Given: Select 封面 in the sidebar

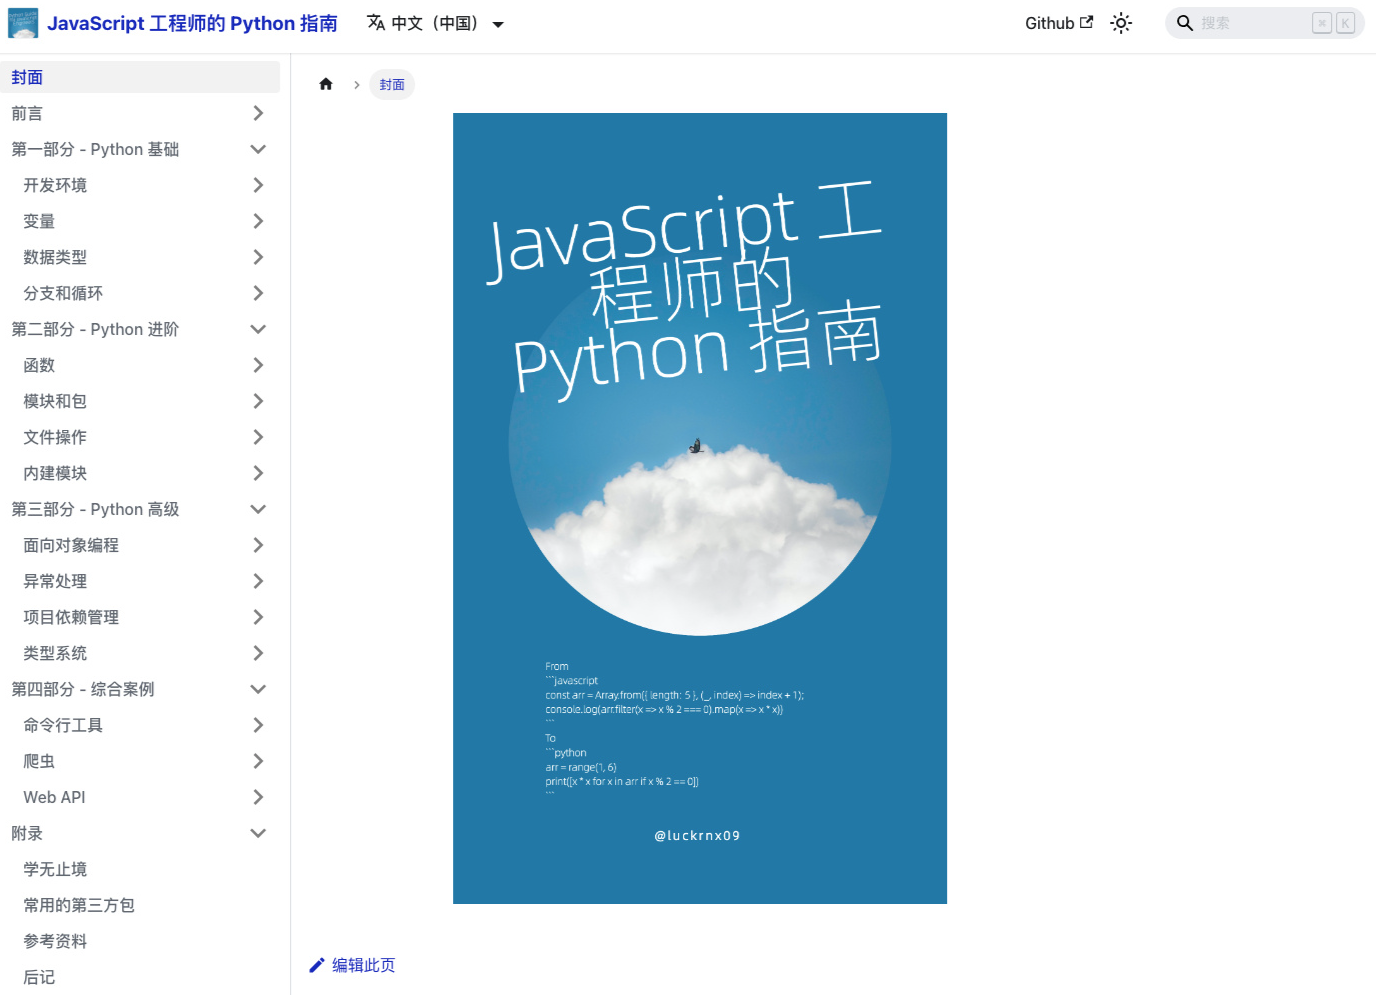Looking at the screenshot, I should pos(140,77).
